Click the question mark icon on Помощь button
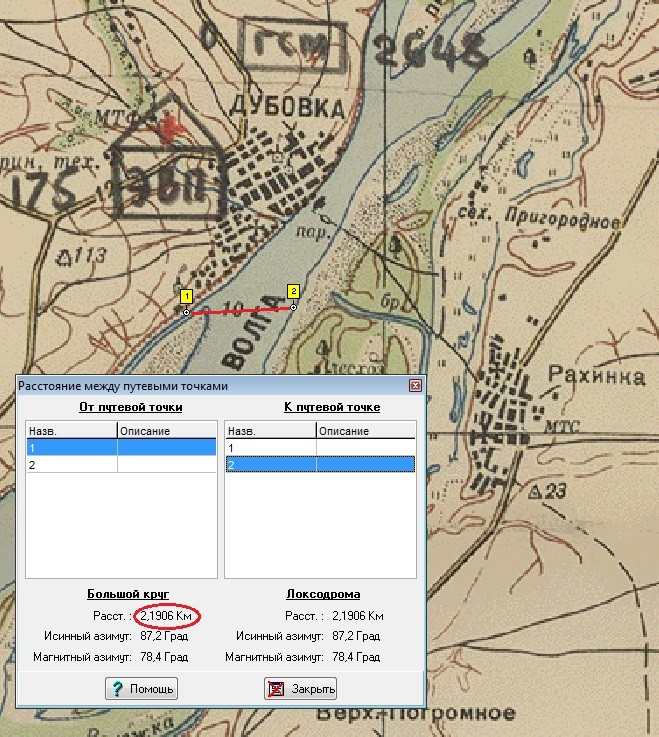The height and width of the screenshot is (737, 659). coord(116,689)
